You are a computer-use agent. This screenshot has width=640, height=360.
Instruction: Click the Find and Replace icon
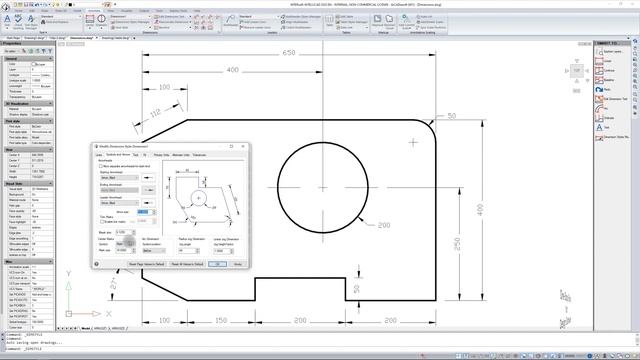43,22
